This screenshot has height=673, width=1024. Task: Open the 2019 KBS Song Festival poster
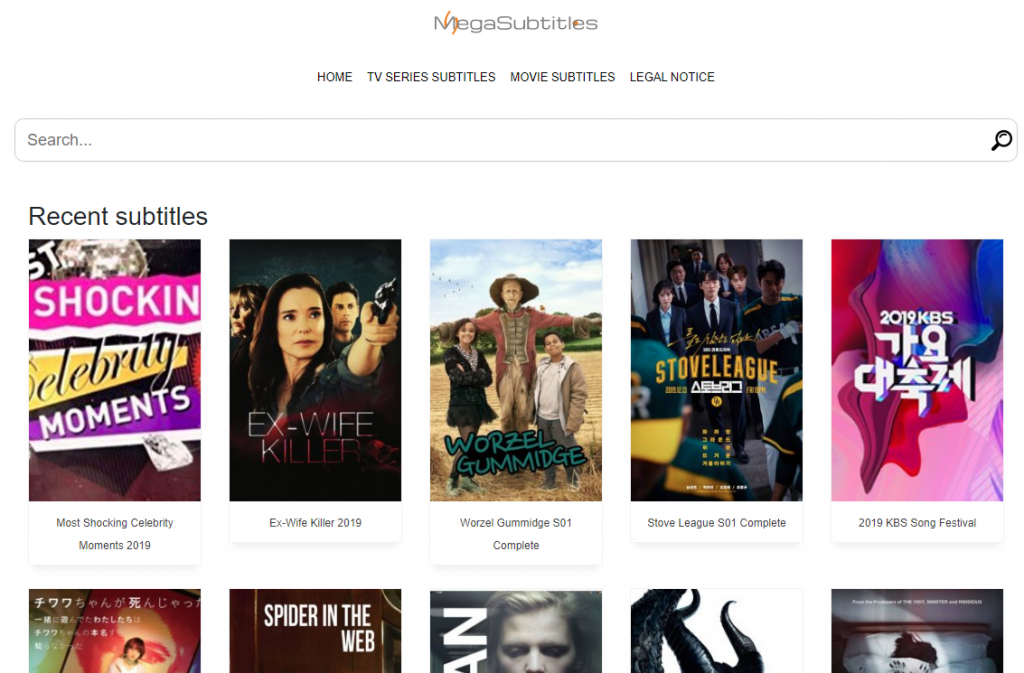[917, 370]
